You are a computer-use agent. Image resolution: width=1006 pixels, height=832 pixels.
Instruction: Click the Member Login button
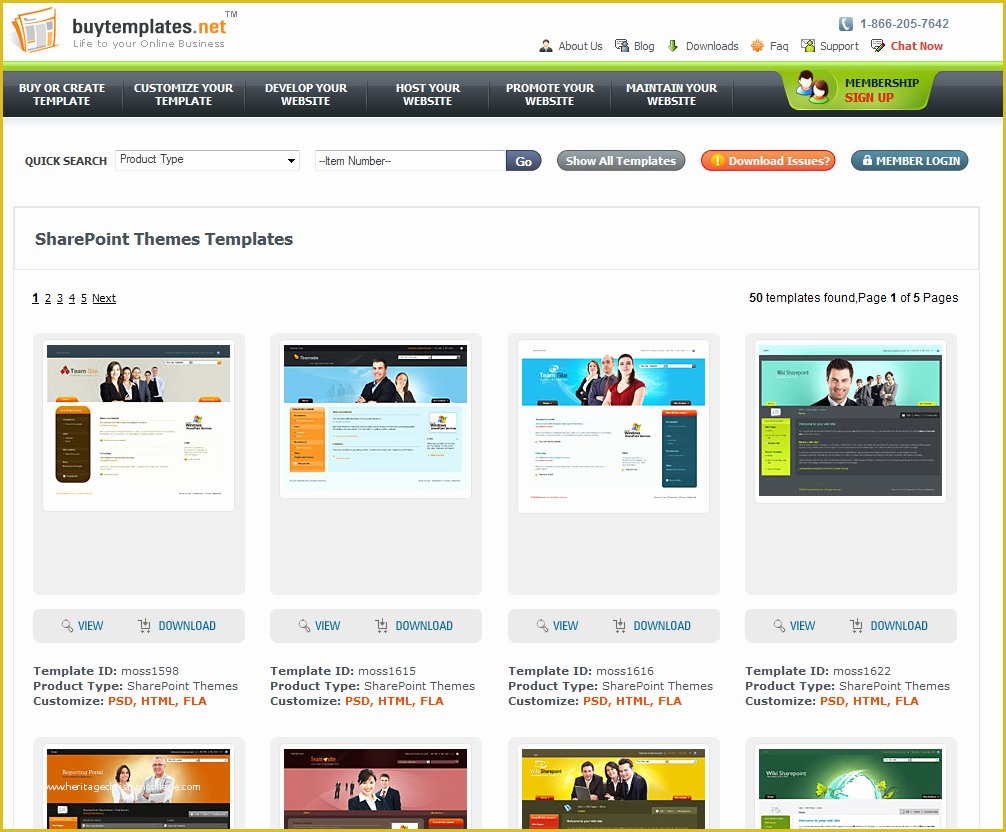pos(910,160)
